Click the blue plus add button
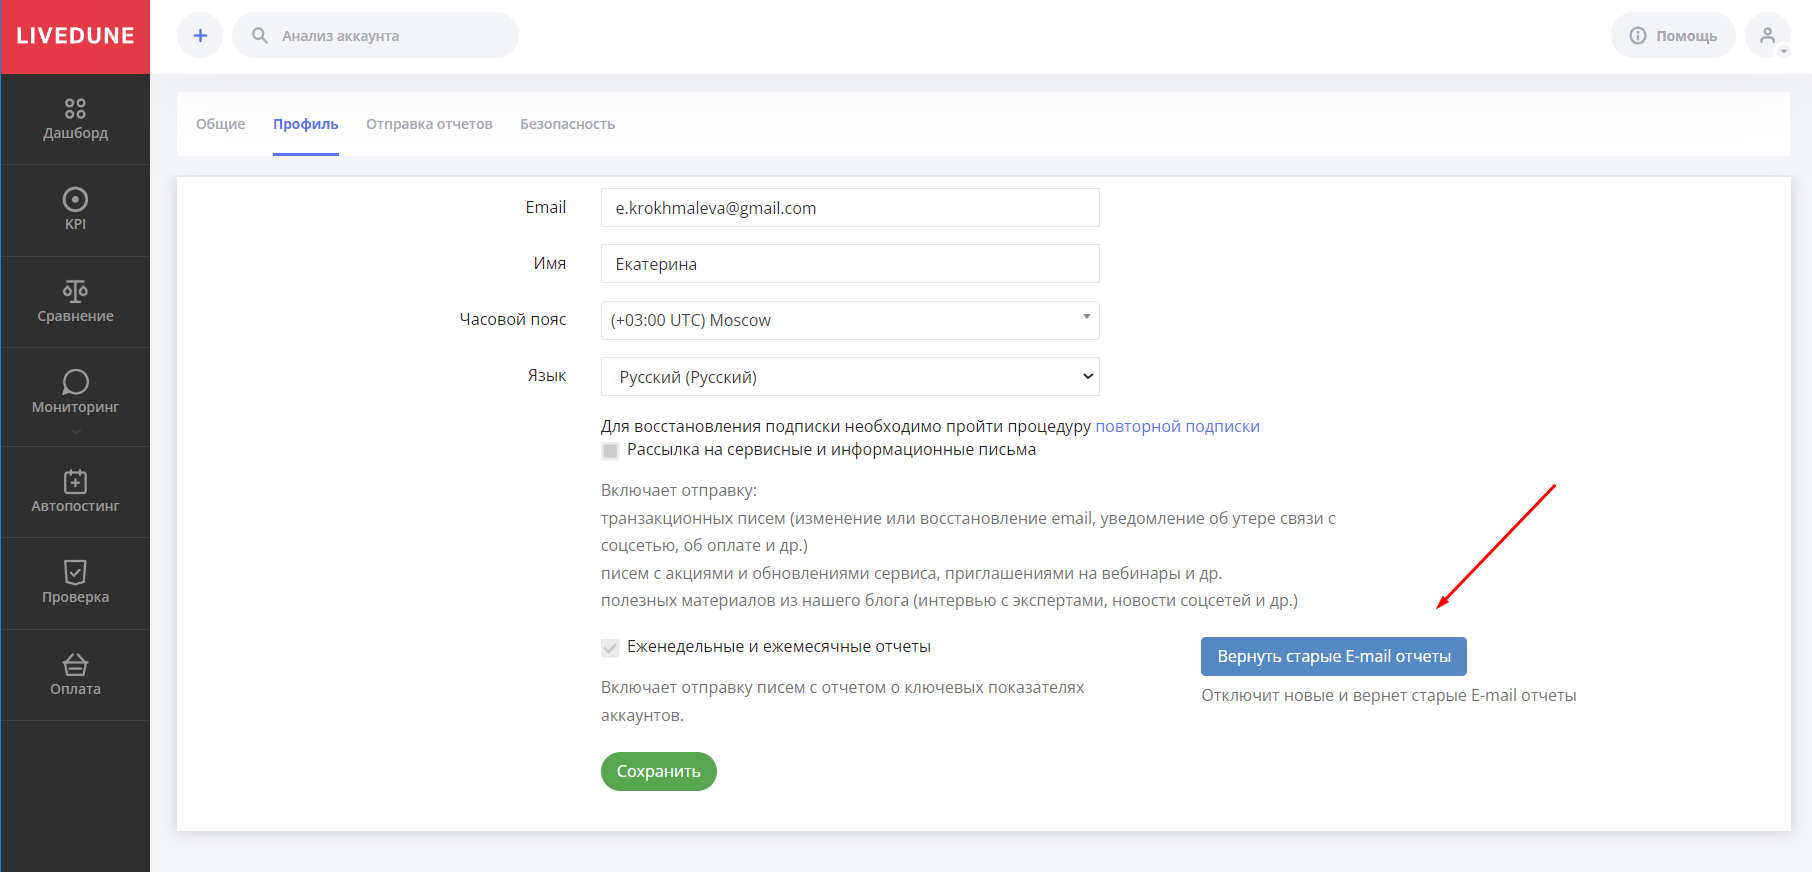Screen dimensions: 1812x872 200,35
